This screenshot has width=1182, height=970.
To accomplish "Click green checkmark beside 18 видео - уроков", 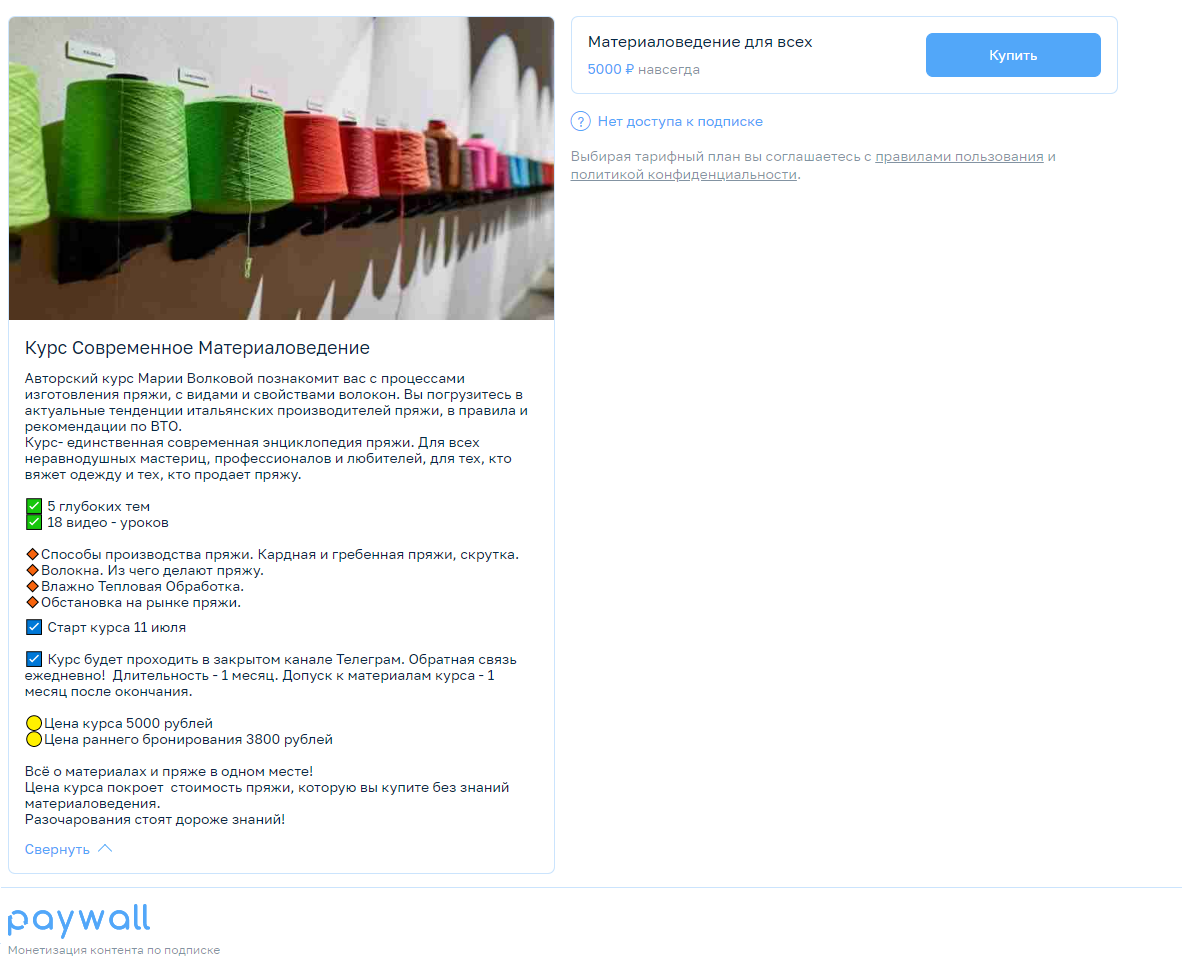I will [34, 522].
